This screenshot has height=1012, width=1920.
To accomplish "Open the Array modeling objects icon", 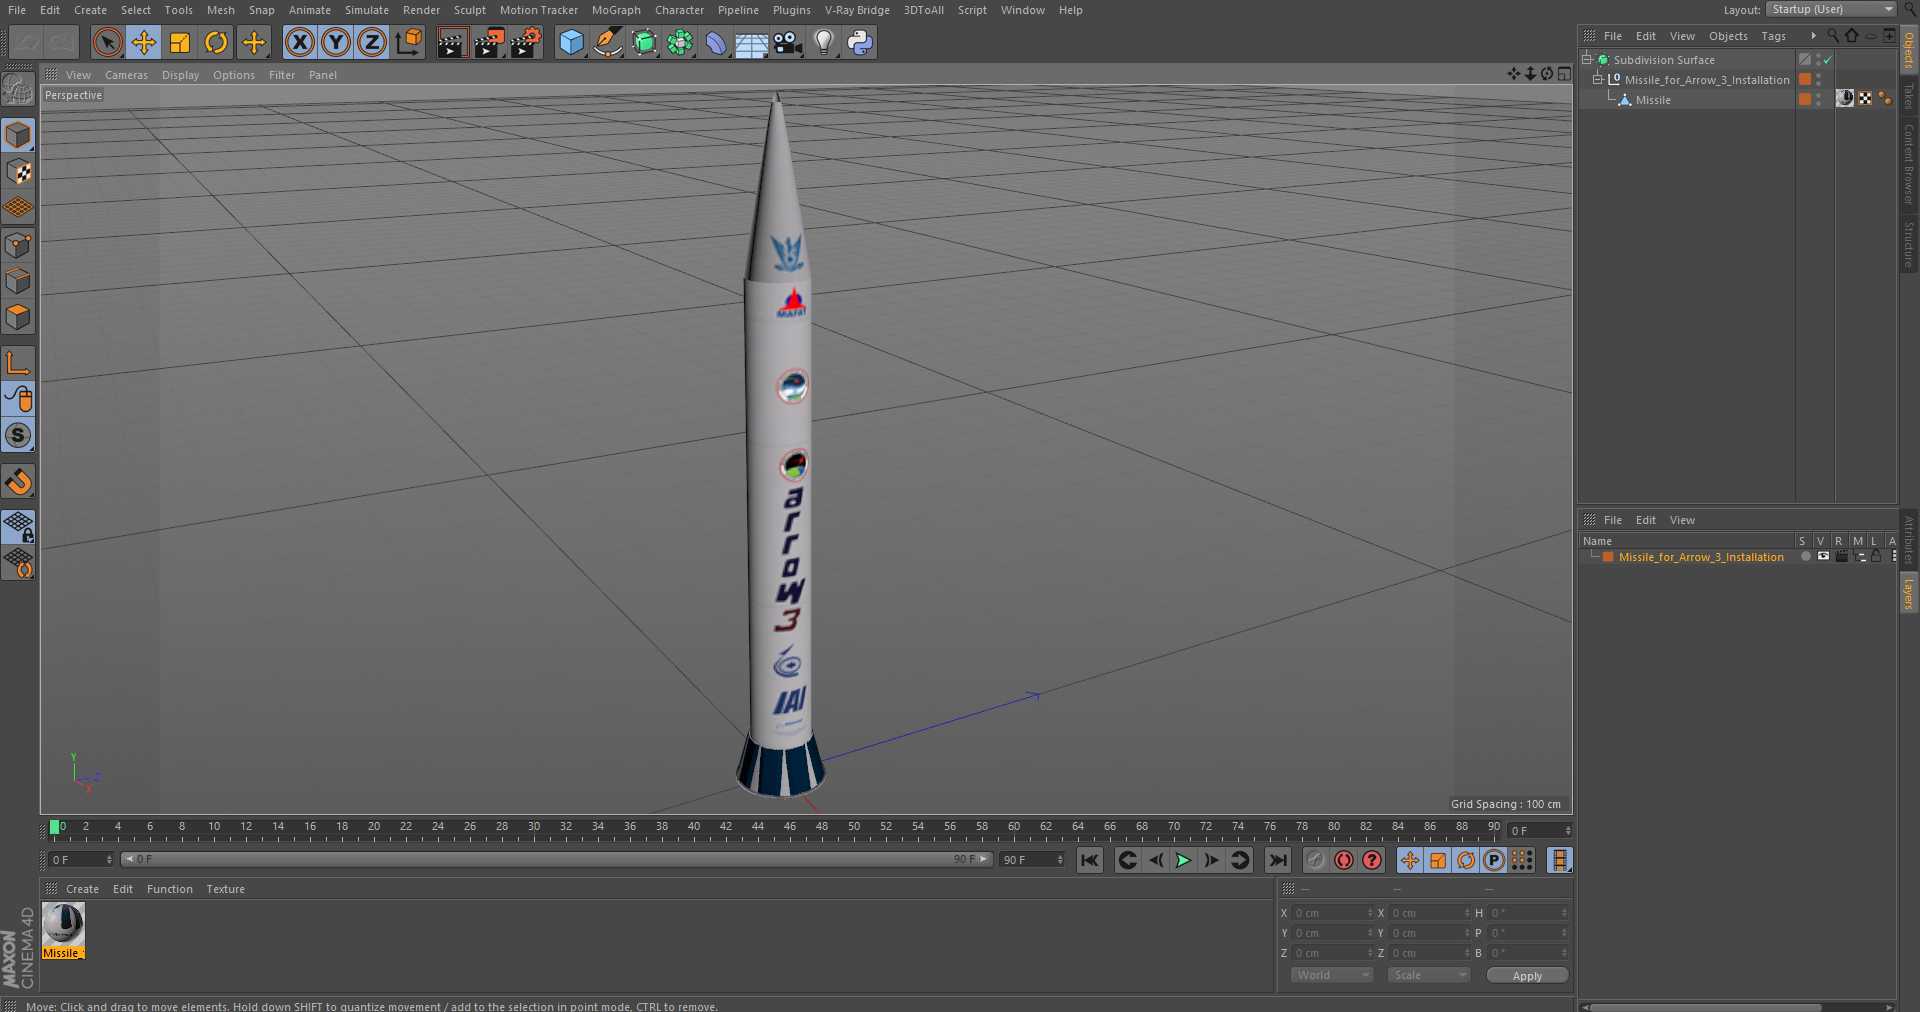I will click(680, 42).
